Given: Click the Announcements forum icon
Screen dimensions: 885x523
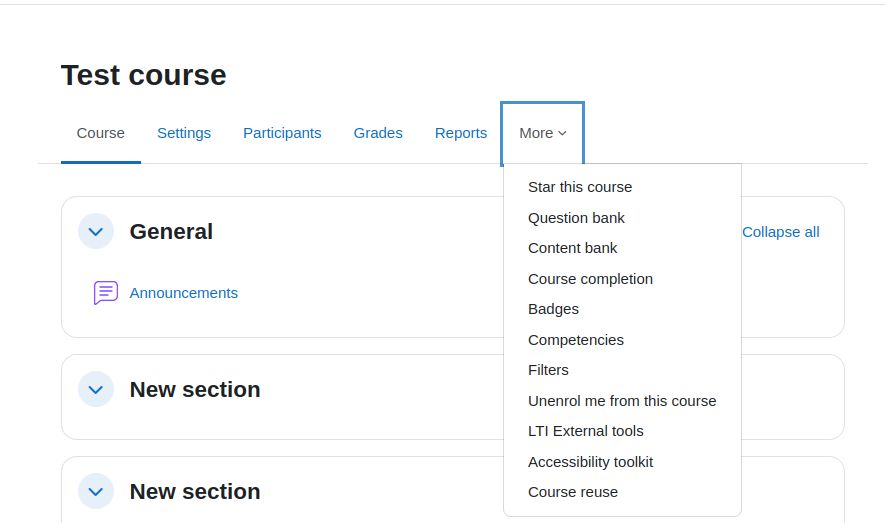Looking at the screenshot, I should (x=106, y=293).
